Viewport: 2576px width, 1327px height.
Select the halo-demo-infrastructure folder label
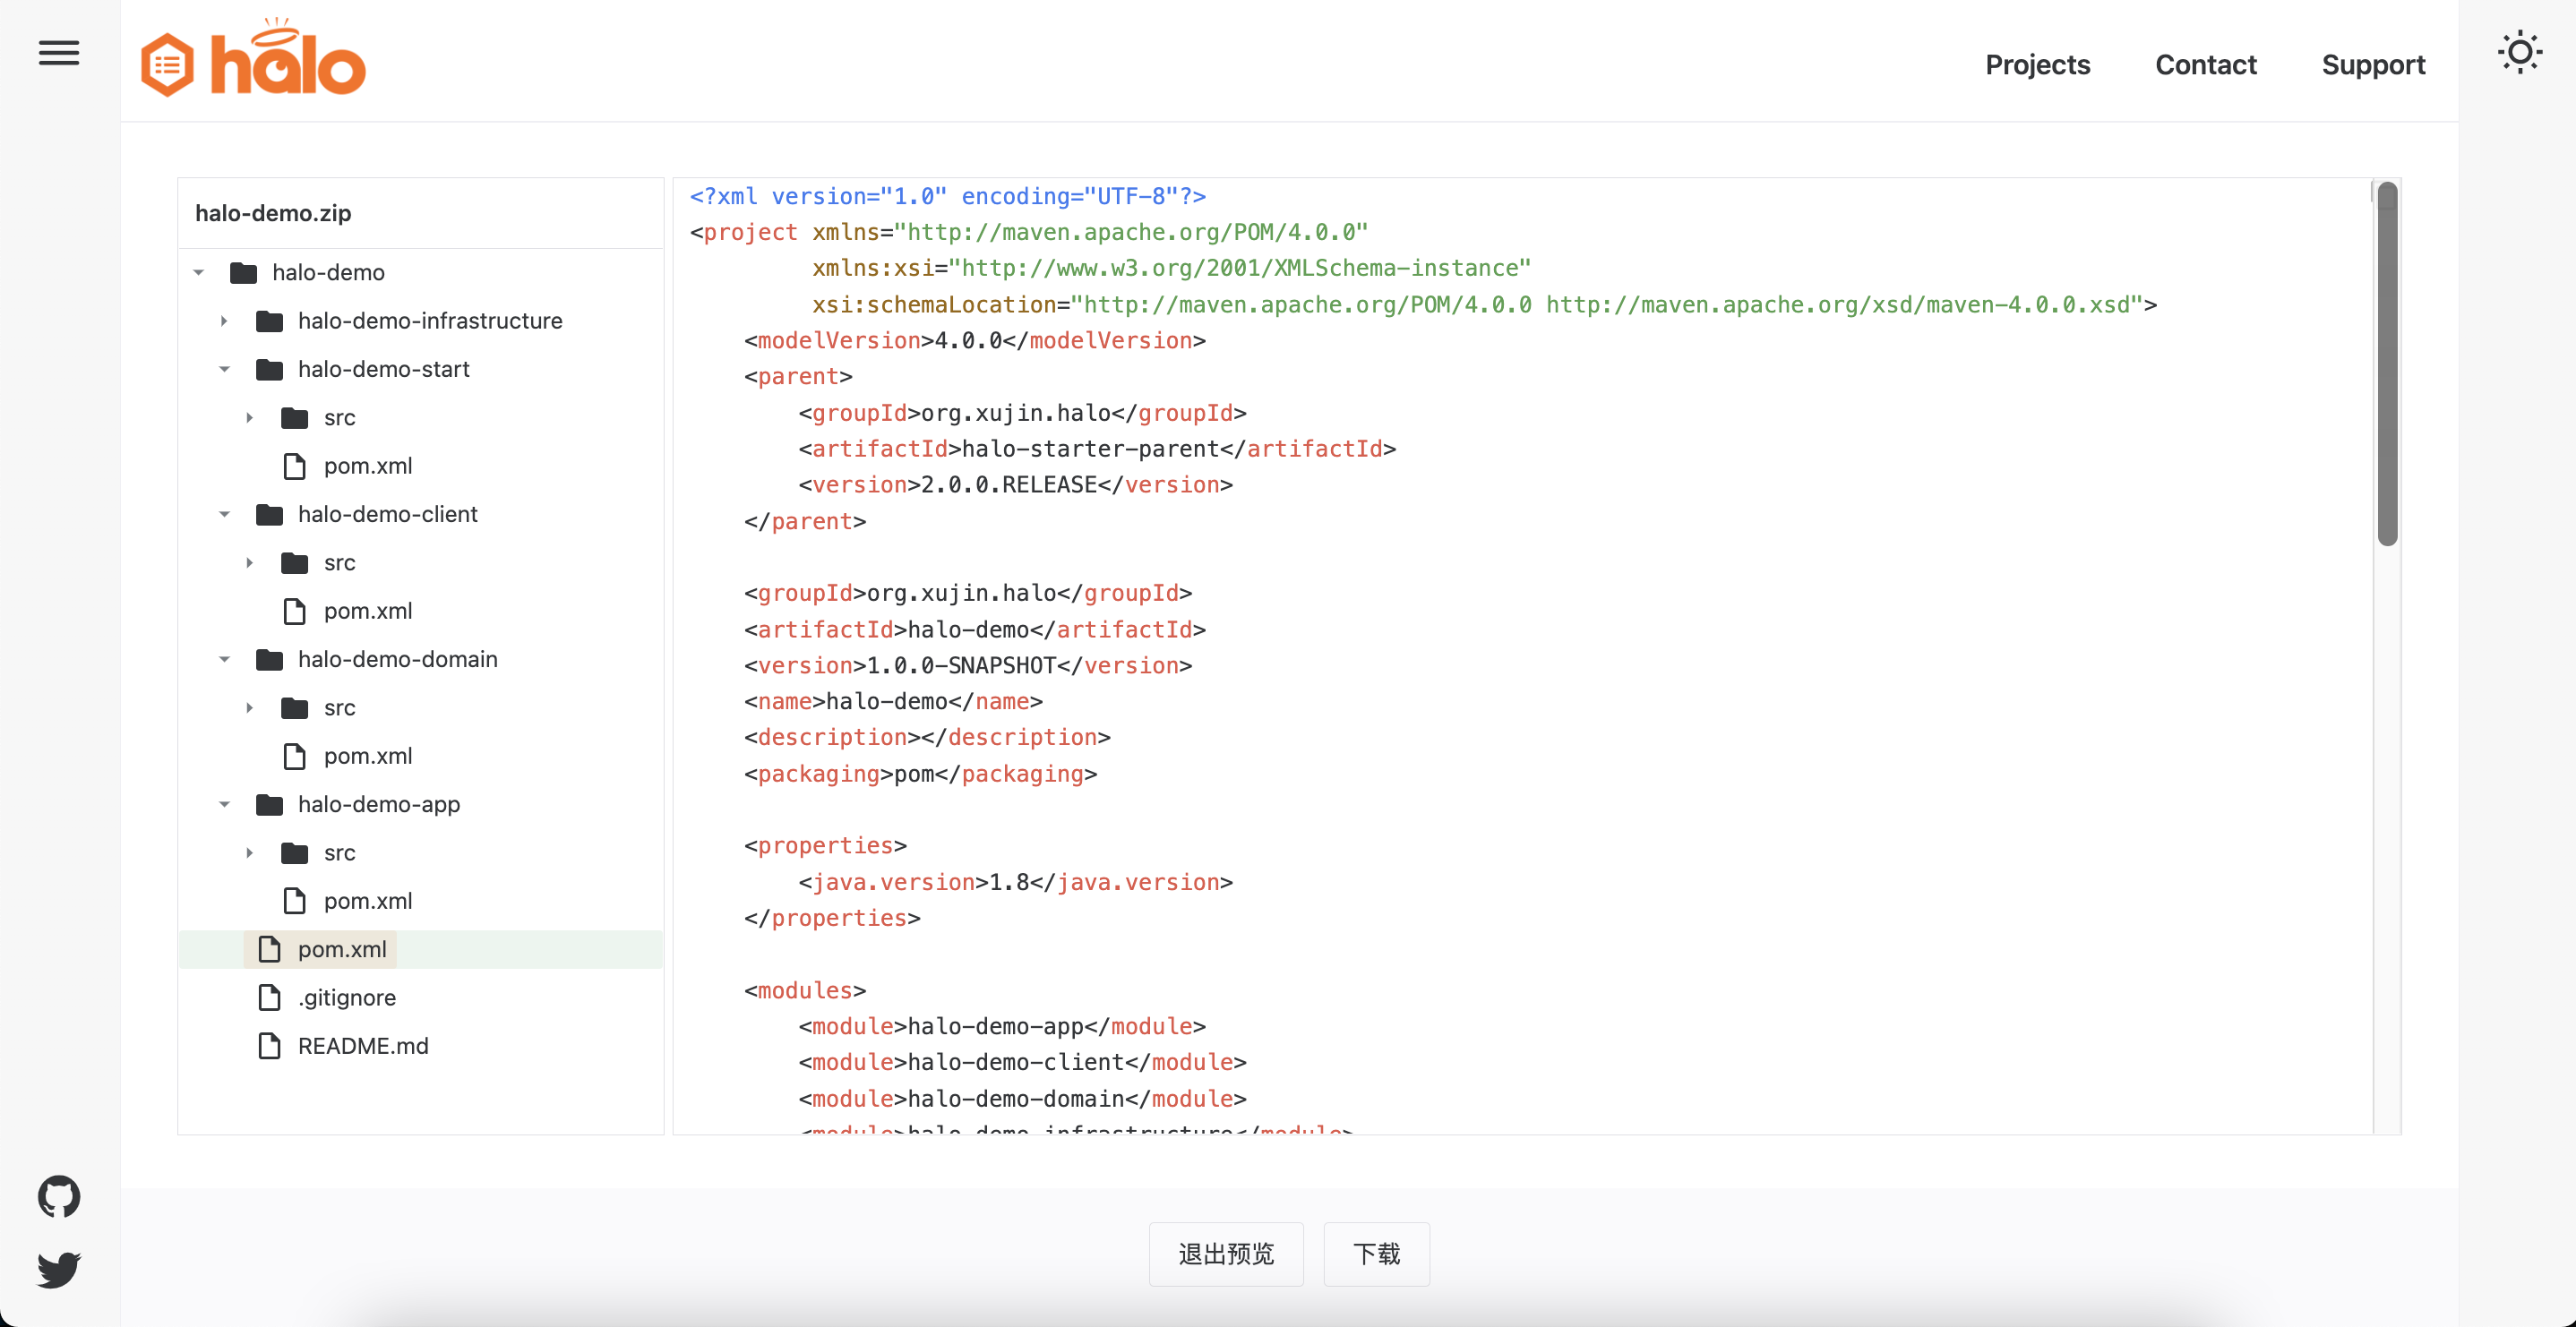(x=430, y=321)
